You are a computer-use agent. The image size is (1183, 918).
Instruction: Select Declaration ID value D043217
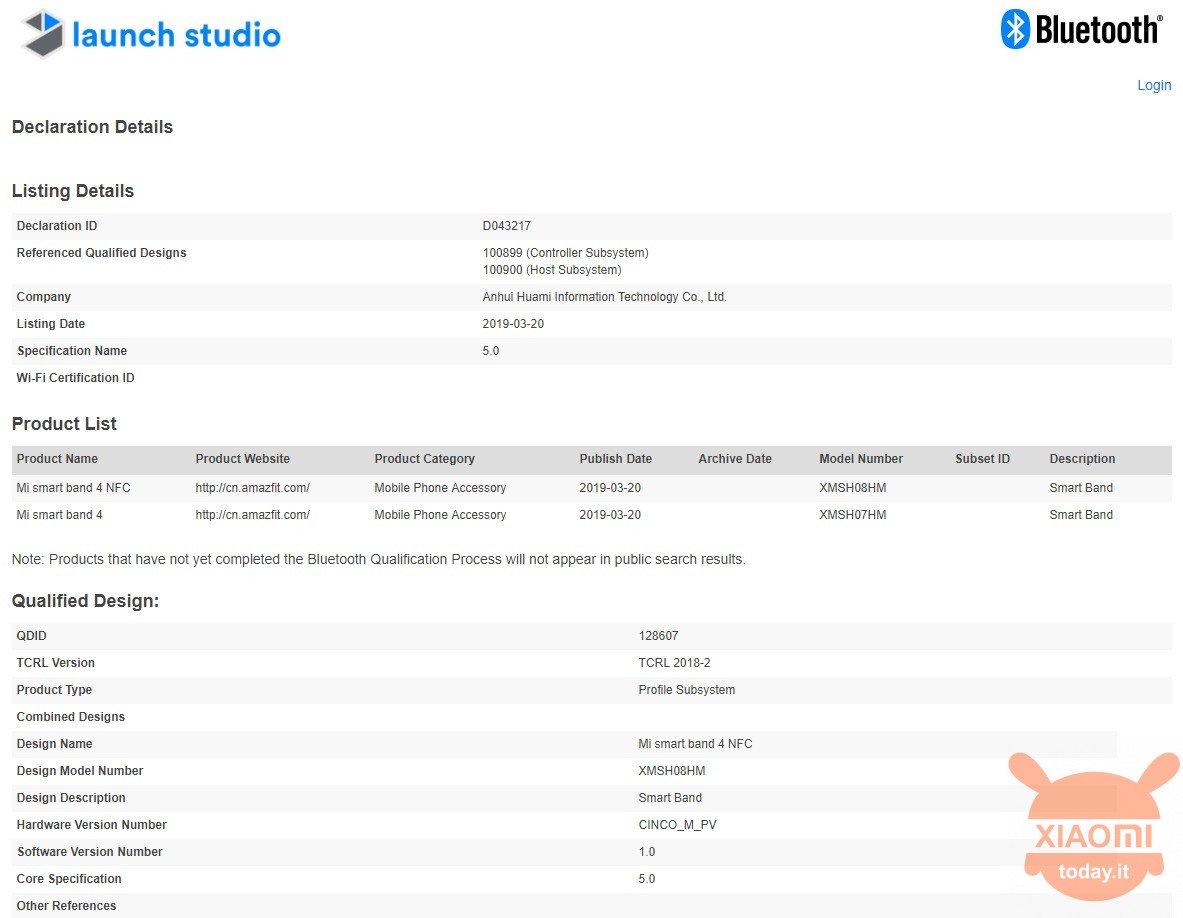[506, 226]
